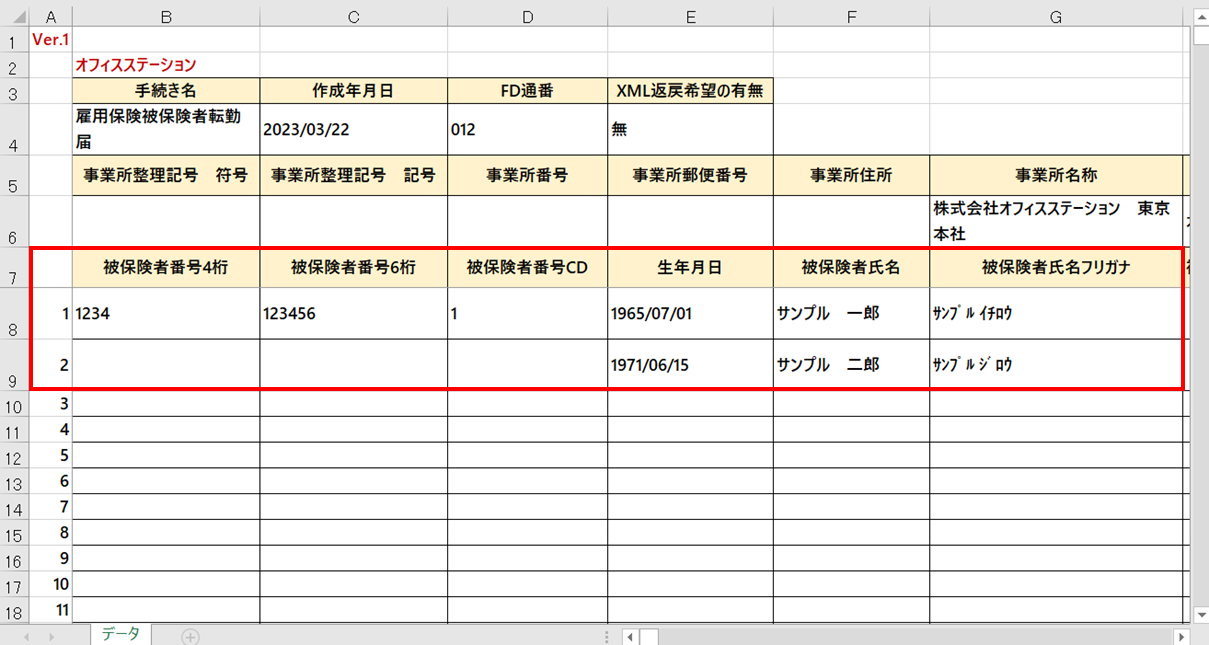
Task: Select cell 株式会社オフィスステーション 東京本社
Action: [x=1056, y=221]
